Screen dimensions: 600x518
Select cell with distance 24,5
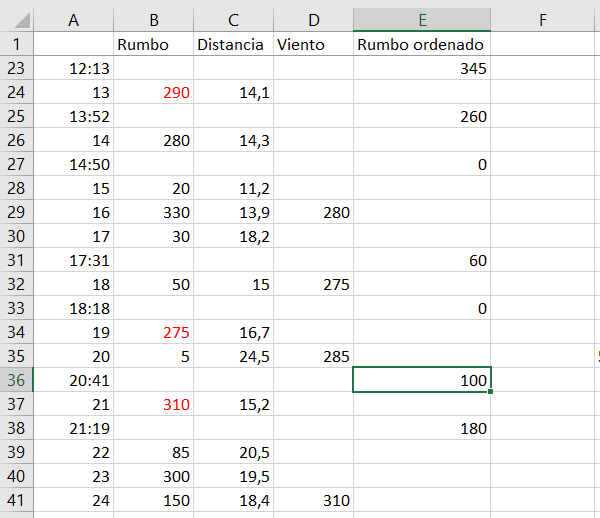[233, 357]
